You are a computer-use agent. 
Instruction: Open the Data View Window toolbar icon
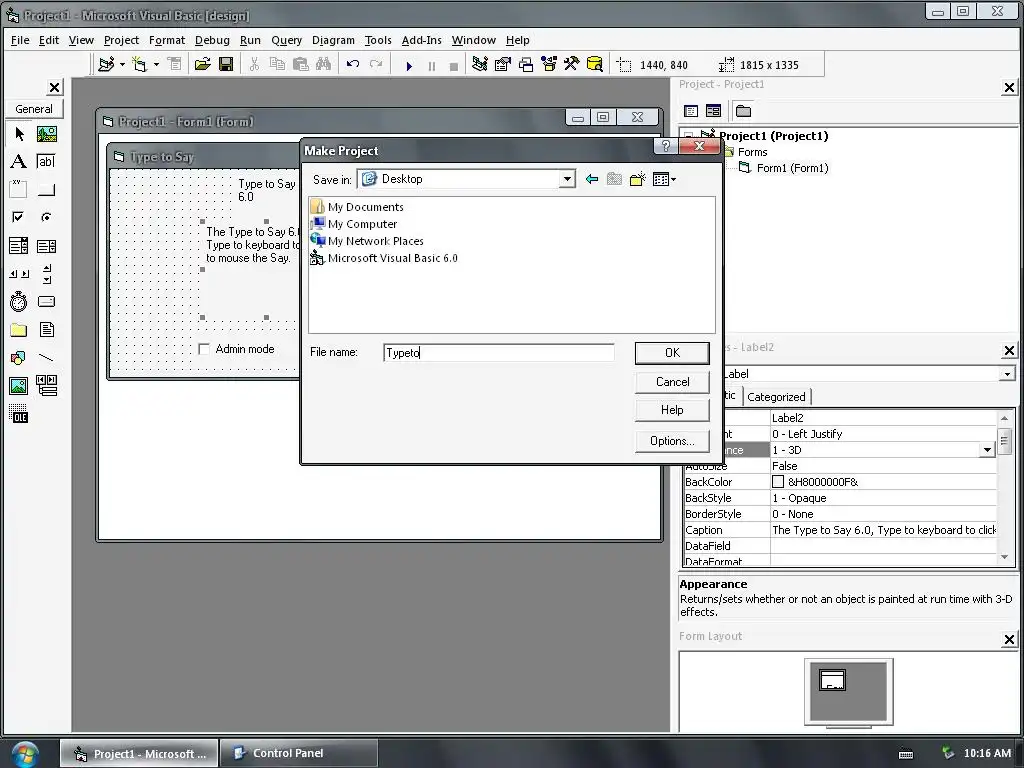click(594, 64)
